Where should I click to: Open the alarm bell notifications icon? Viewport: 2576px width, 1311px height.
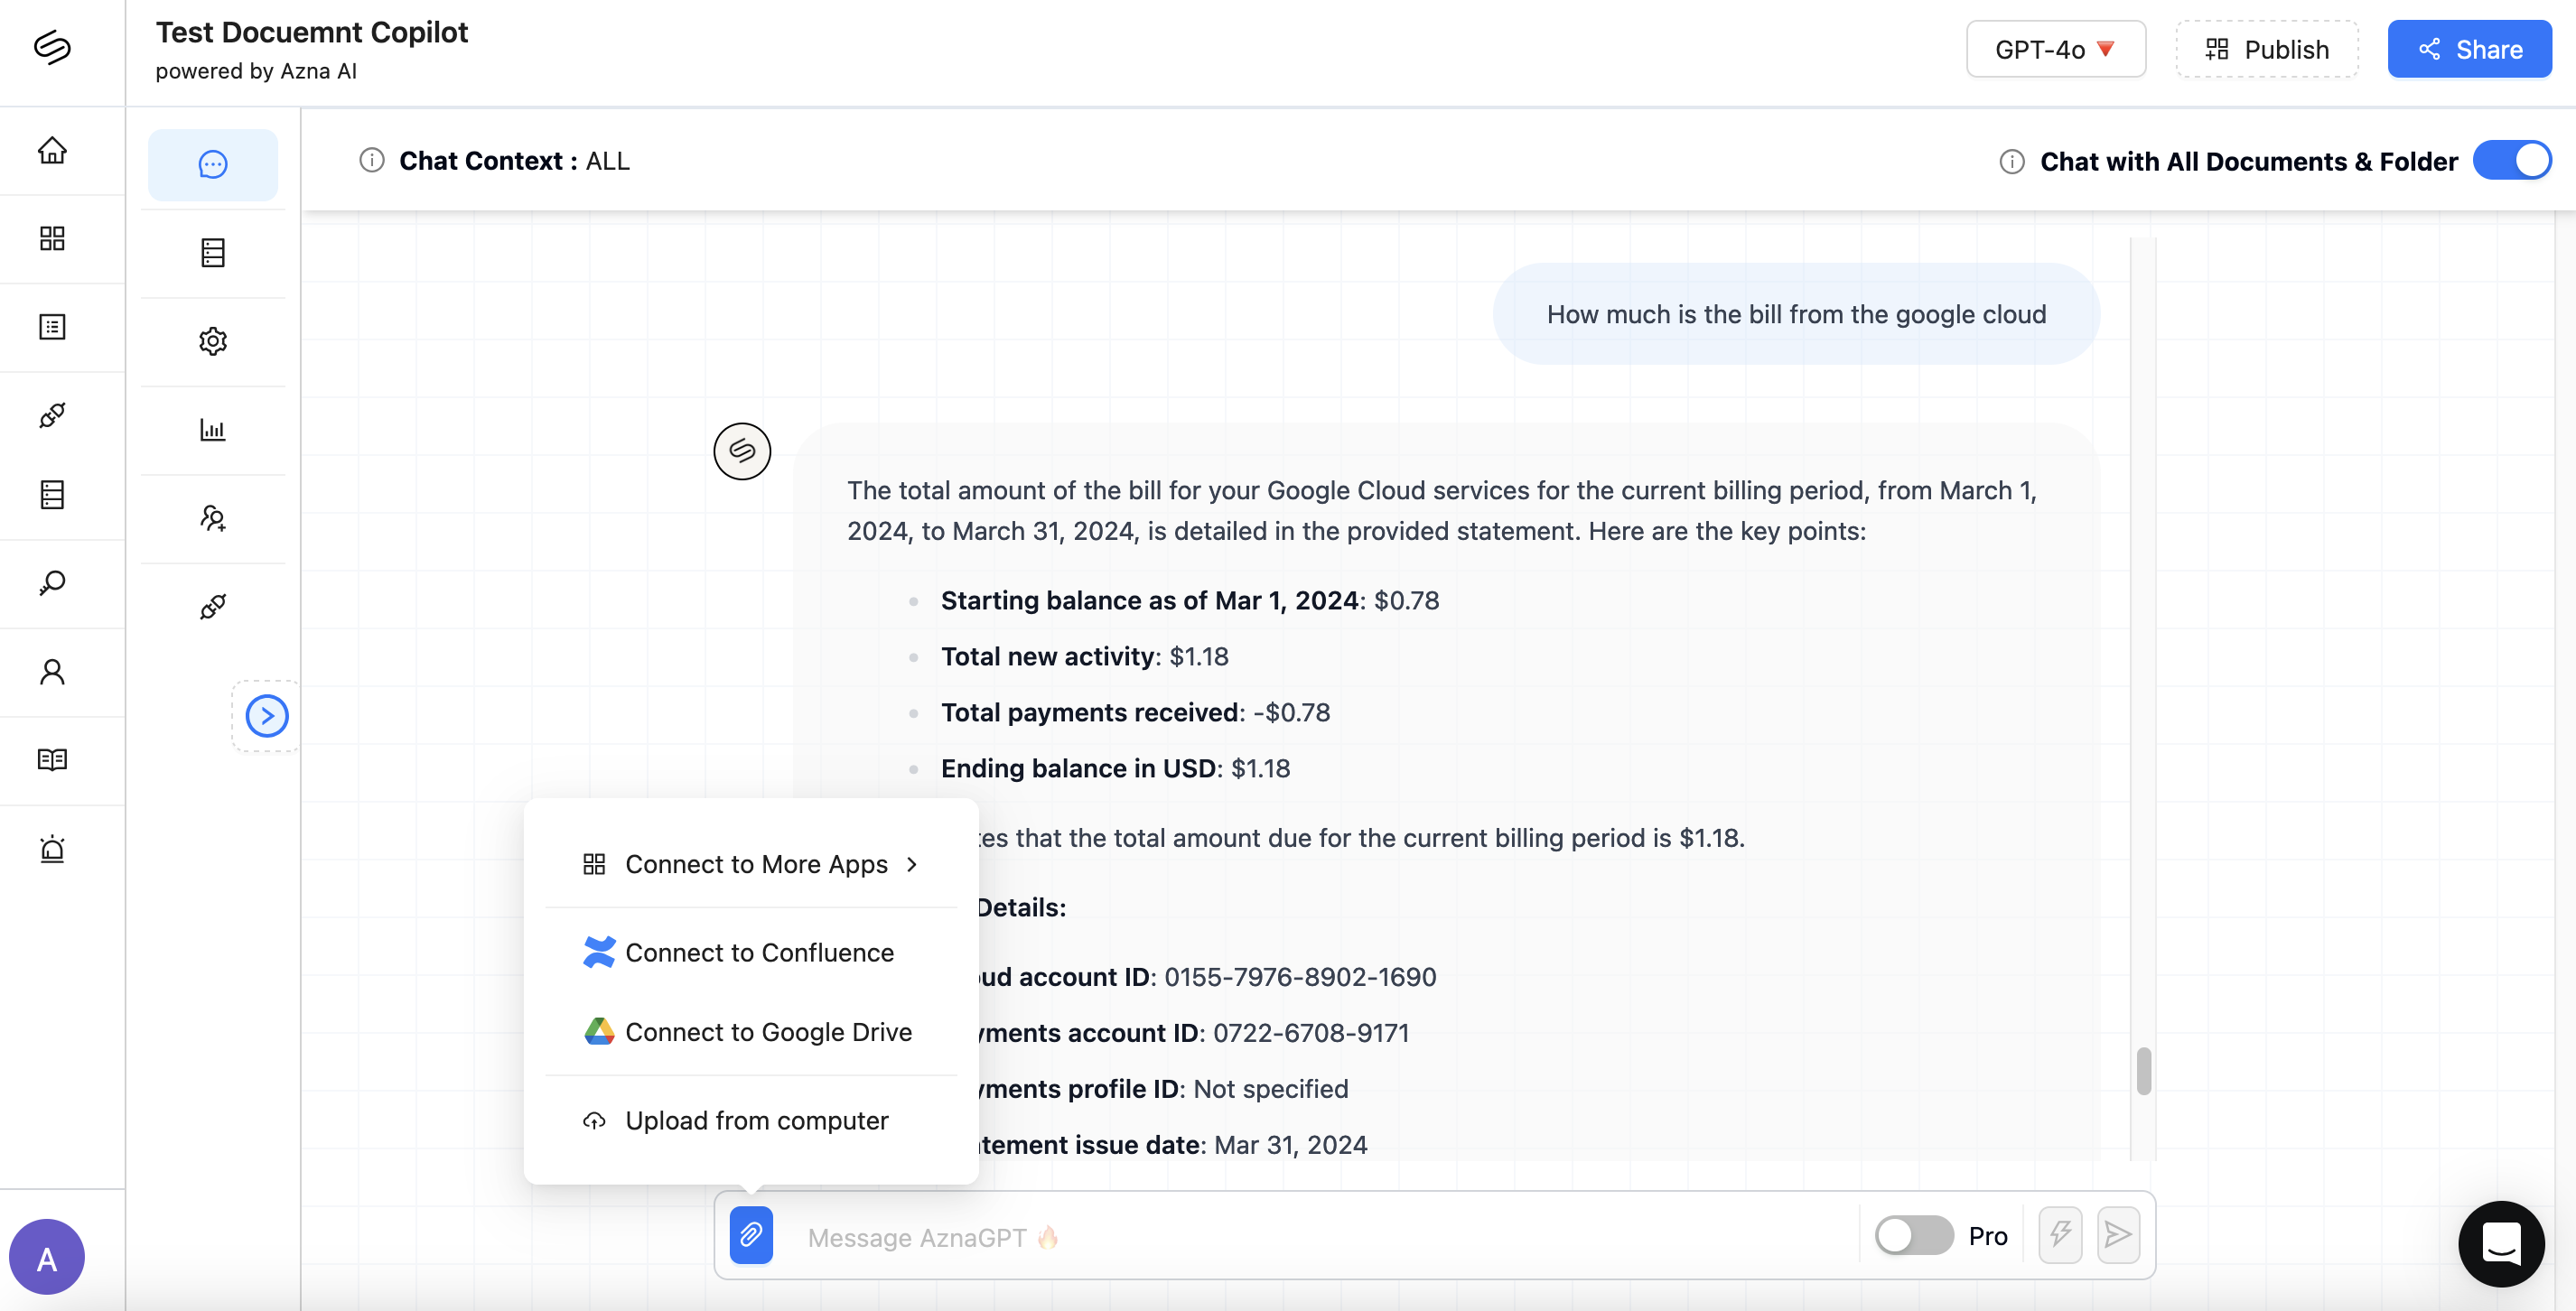click(x=52, y=849)
